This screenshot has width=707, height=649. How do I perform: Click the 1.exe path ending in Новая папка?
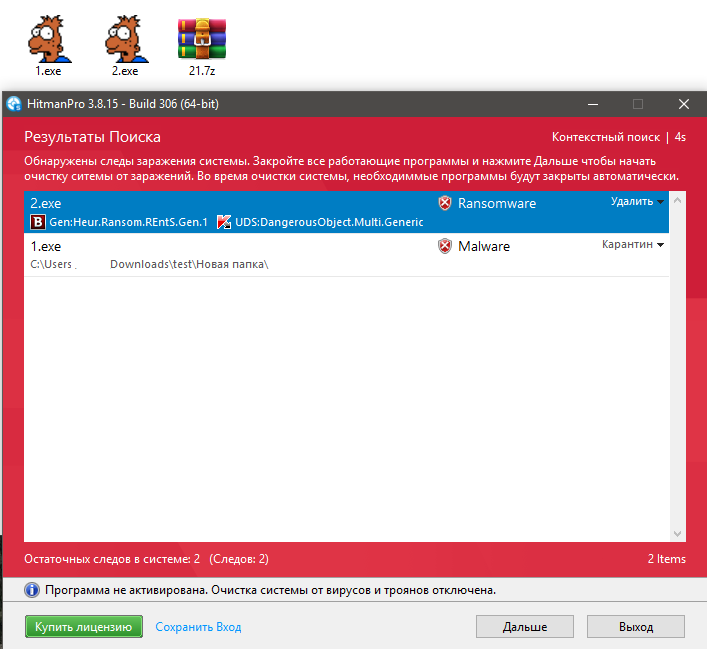click(149, 264)
